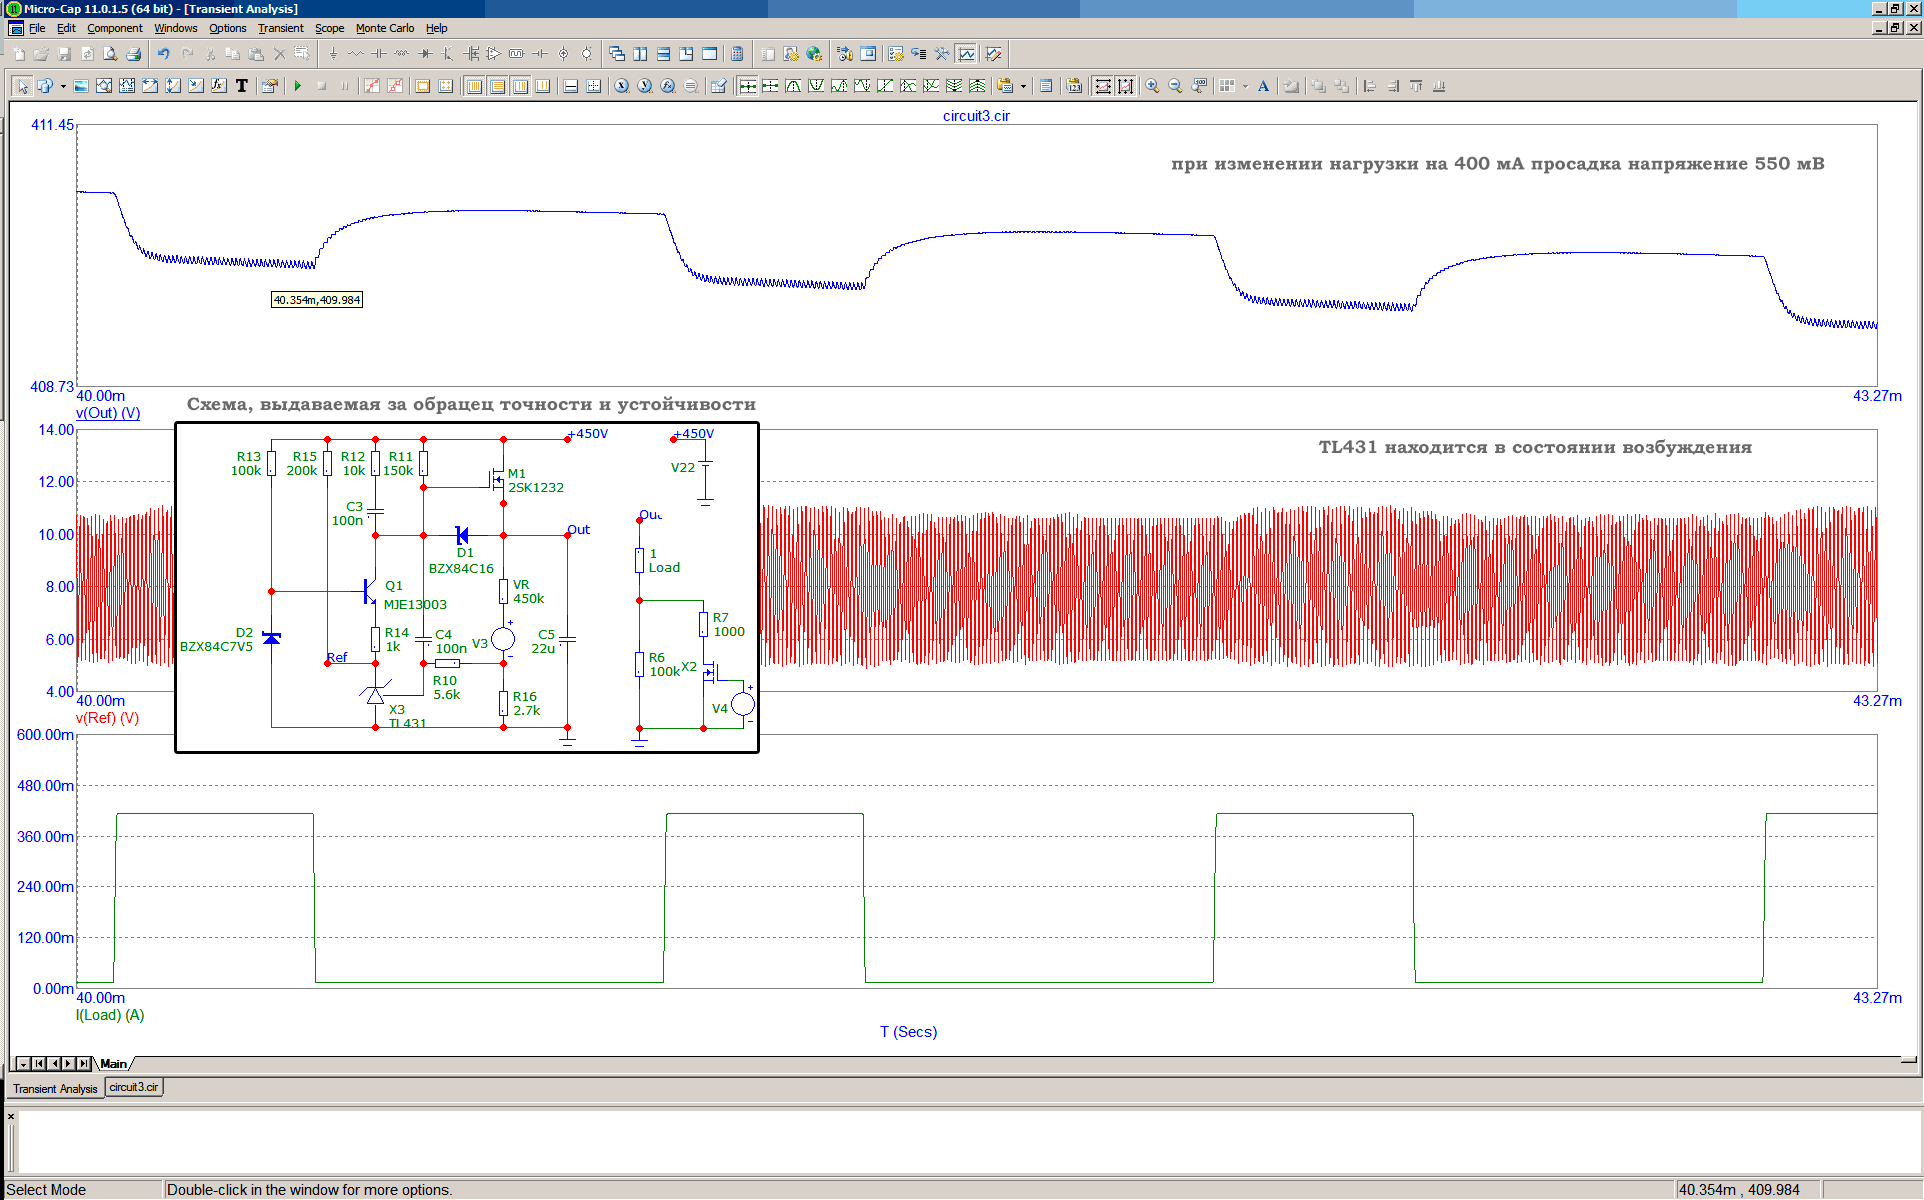Click the Properties icon left of Run

click(x=269, y=86)
